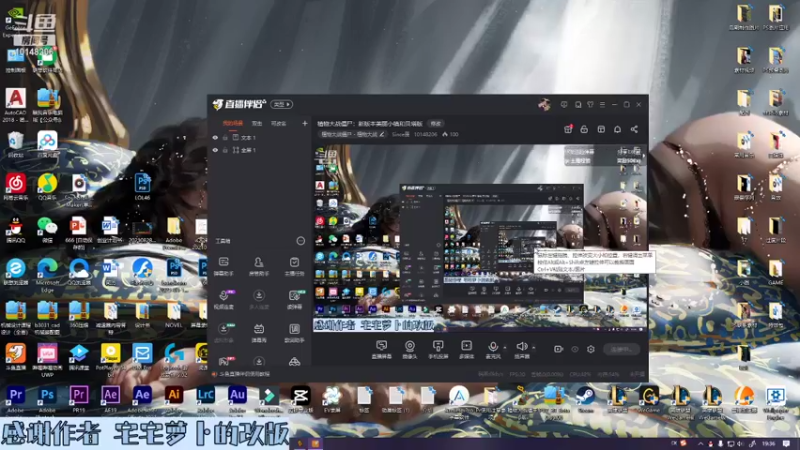Open the microphone dropdown arrow

[x=505, y=348]
